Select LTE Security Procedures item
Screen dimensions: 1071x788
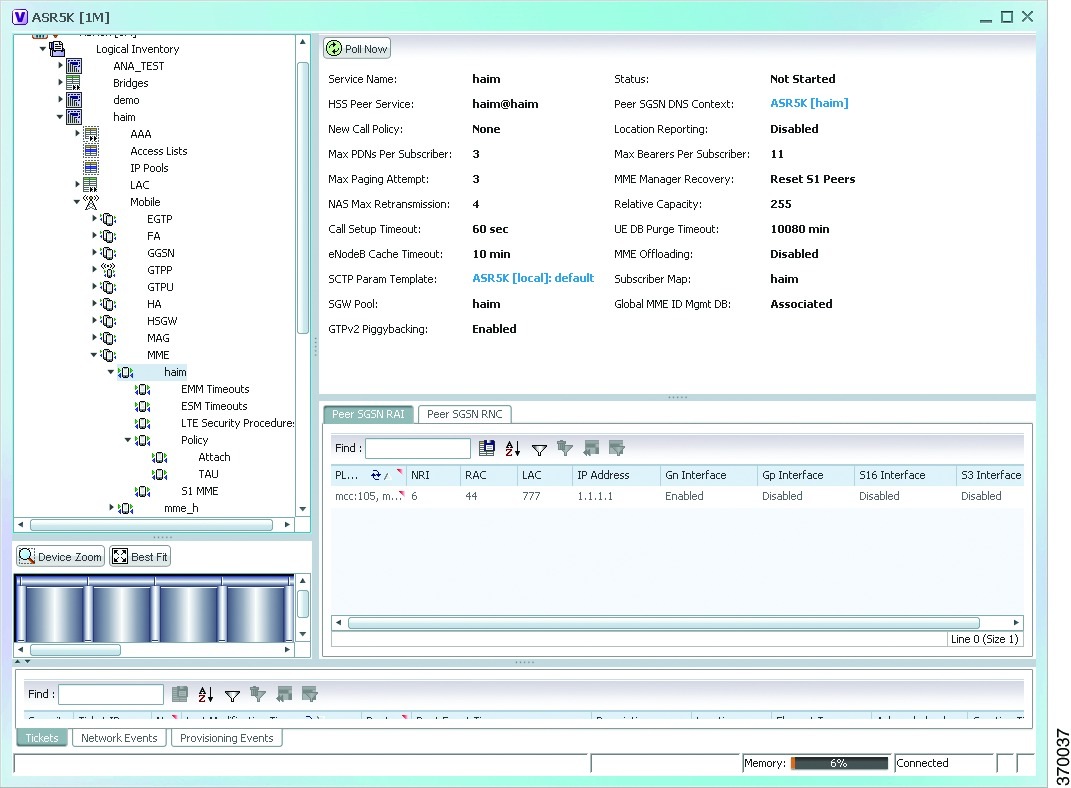(237, 423)
